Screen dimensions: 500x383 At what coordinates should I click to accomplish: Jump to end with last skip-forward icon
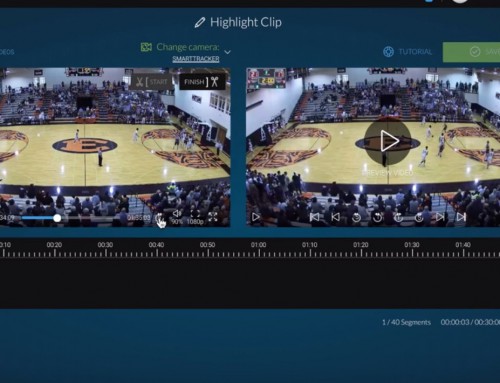pos(461,217)
